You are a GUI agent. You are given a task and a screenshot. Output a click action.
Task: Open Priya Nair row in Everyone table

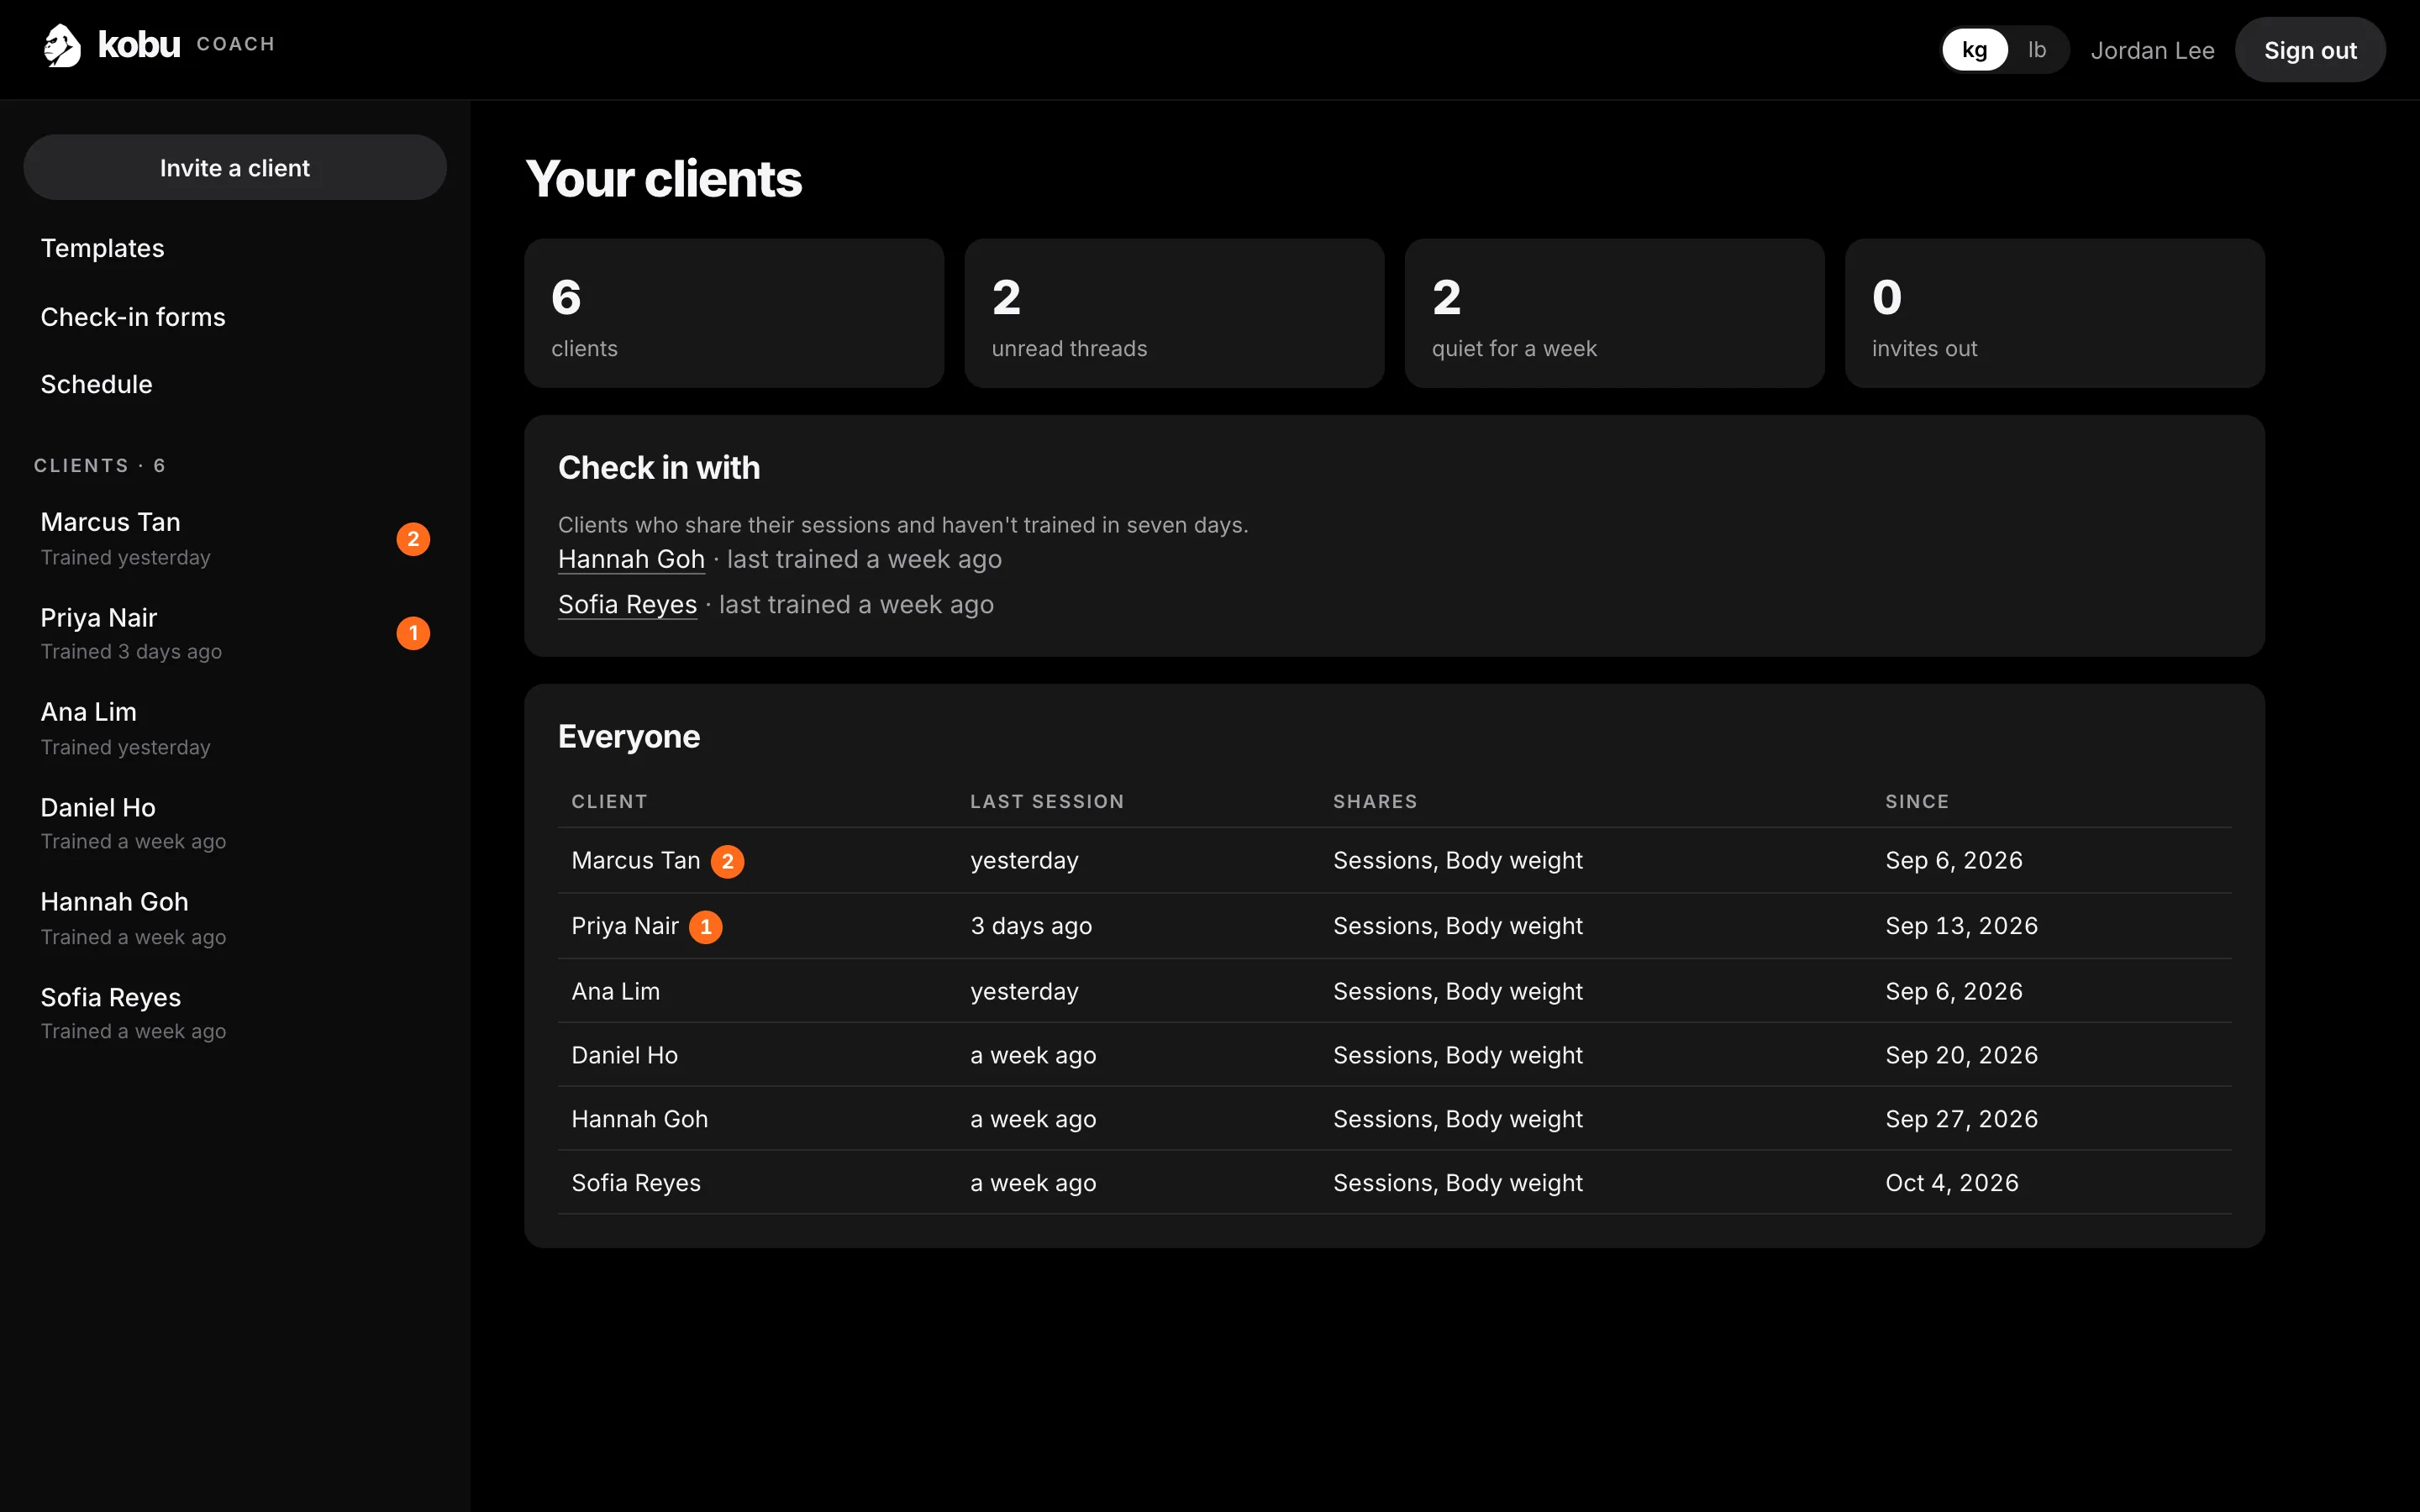(x=1394, y=926)
